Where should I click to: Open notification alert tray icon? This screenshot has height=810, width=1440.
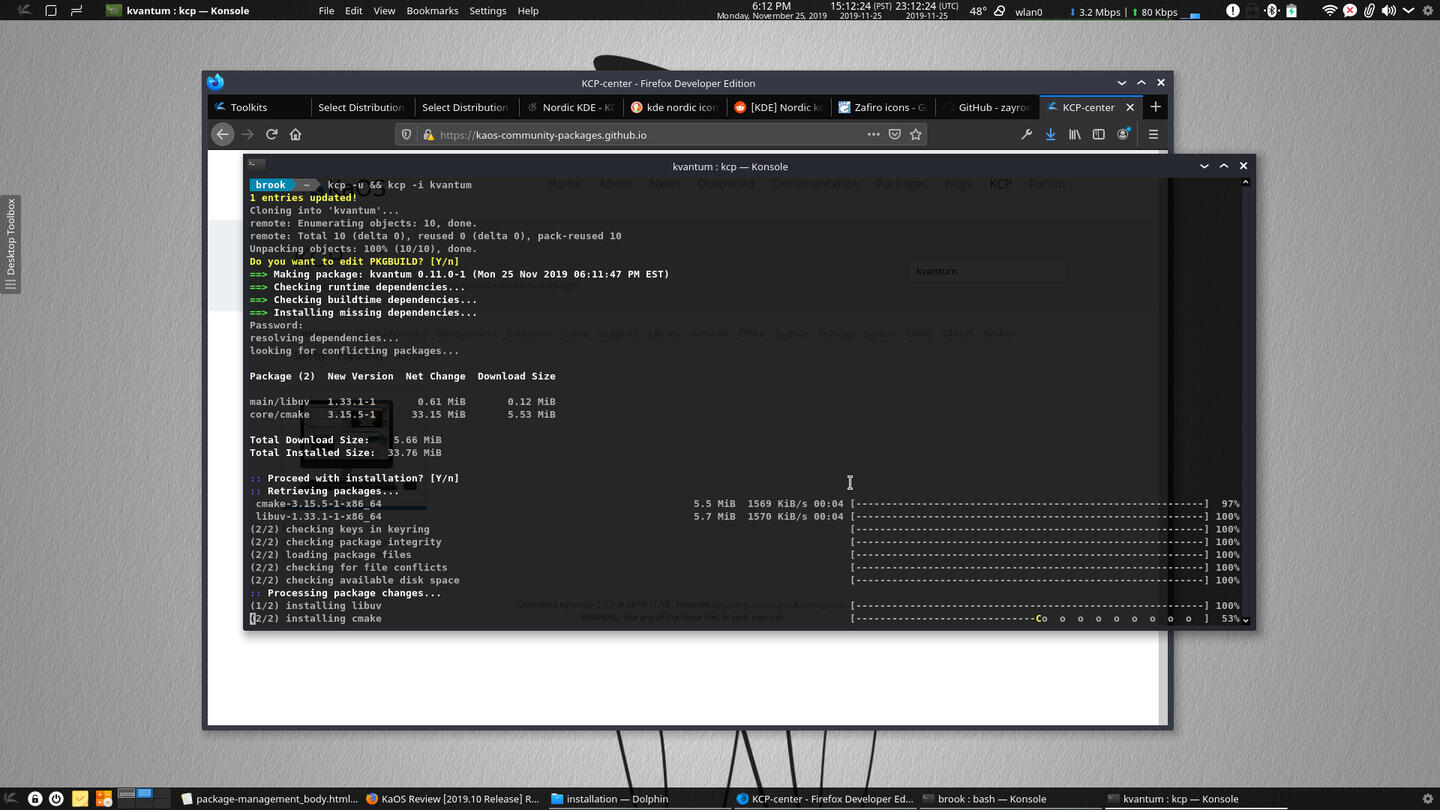(x=1233, y=11)
